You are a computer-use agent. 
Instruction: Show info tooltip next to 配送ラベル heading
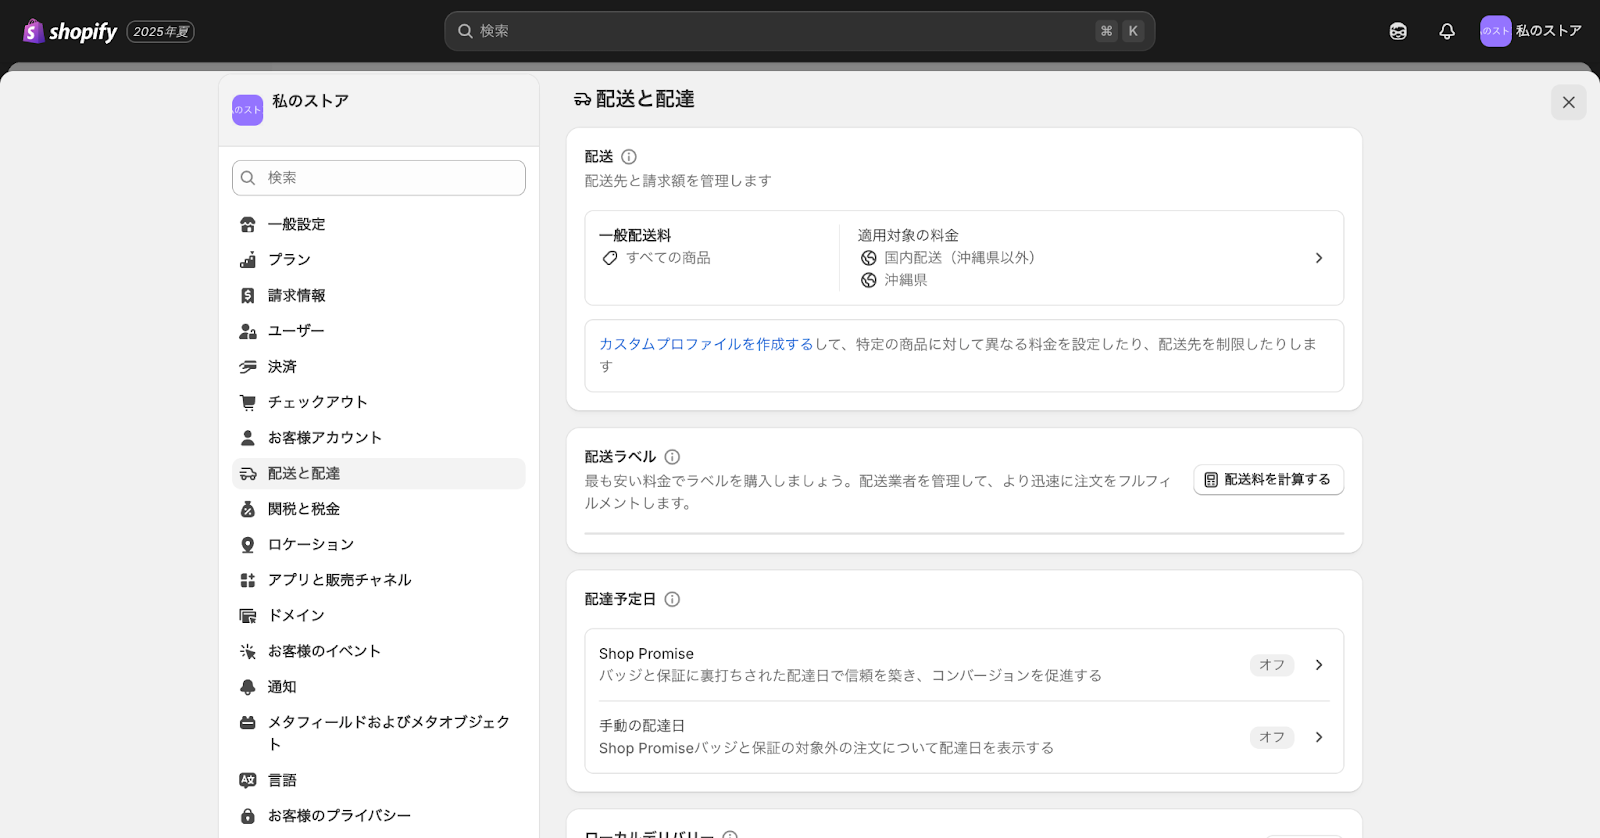point(672,457)
